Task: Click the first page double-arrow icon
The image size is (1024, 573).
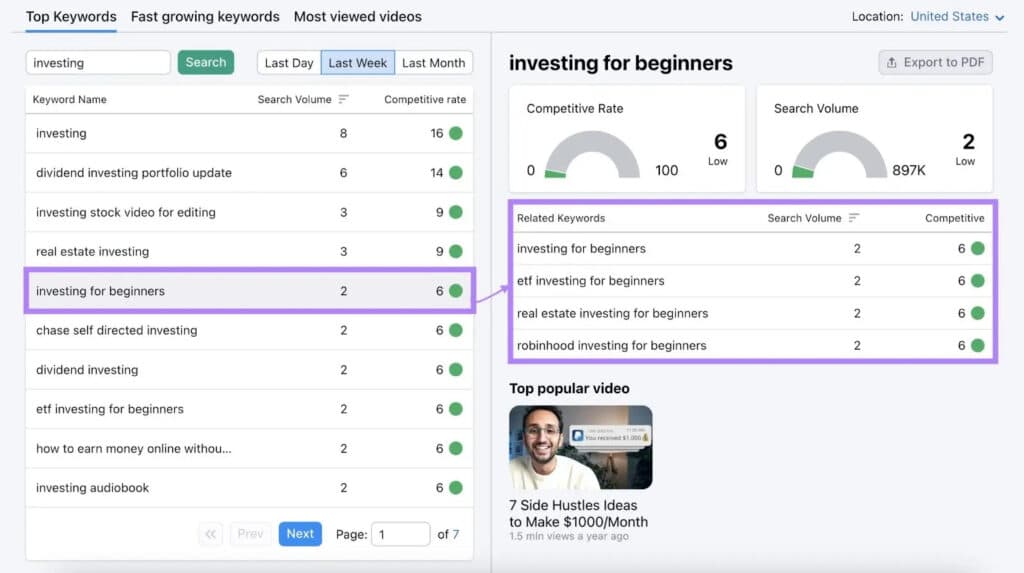Action: click(211, 534)
